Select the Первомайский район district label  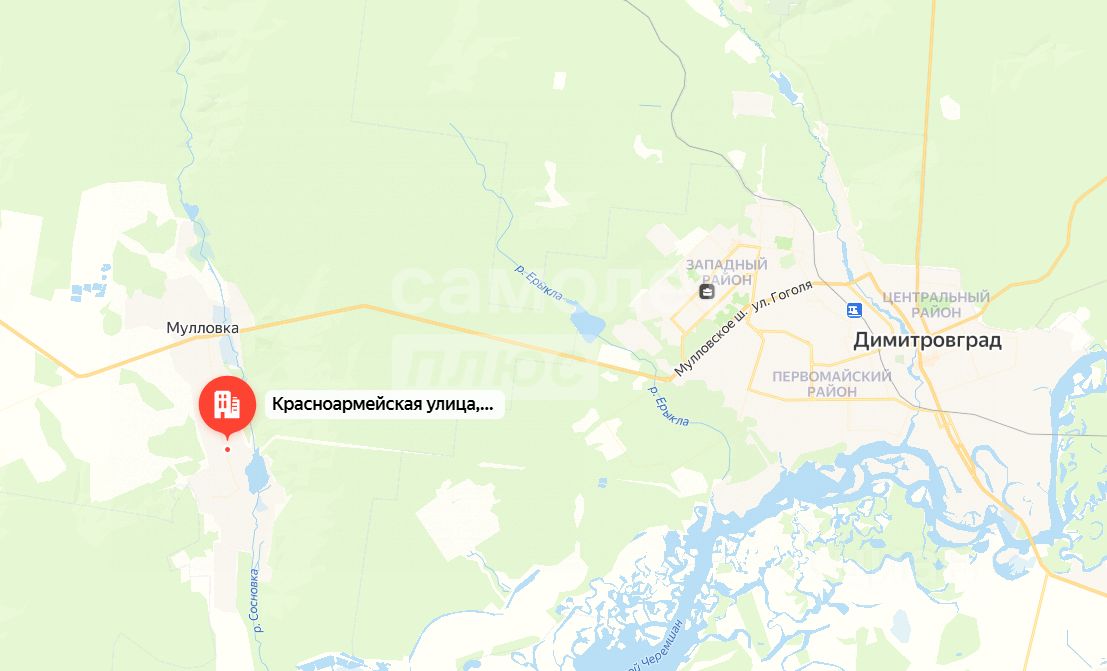coord(832,384)
